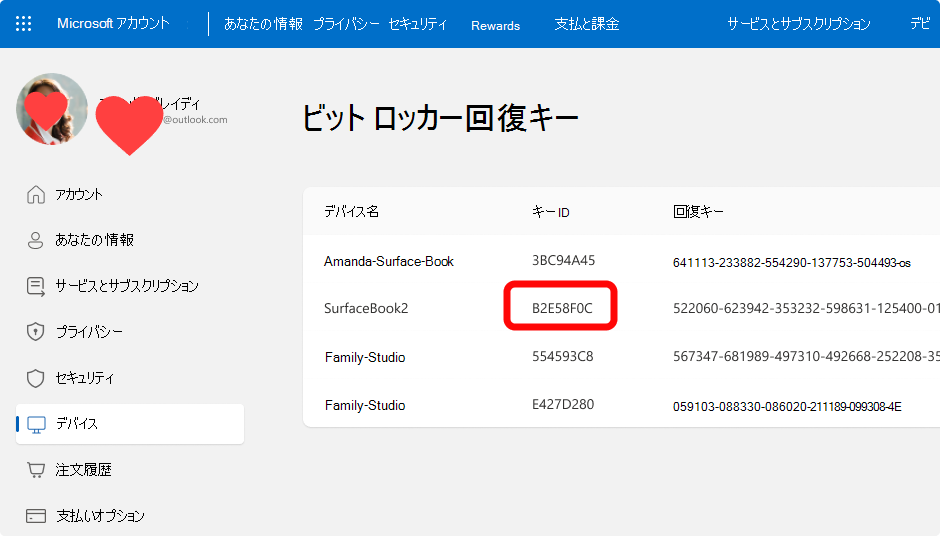The height and width of the screenshot is (536, 940).
Task: Go to アカウント in the sidebar
Action: tap(79, 194)
